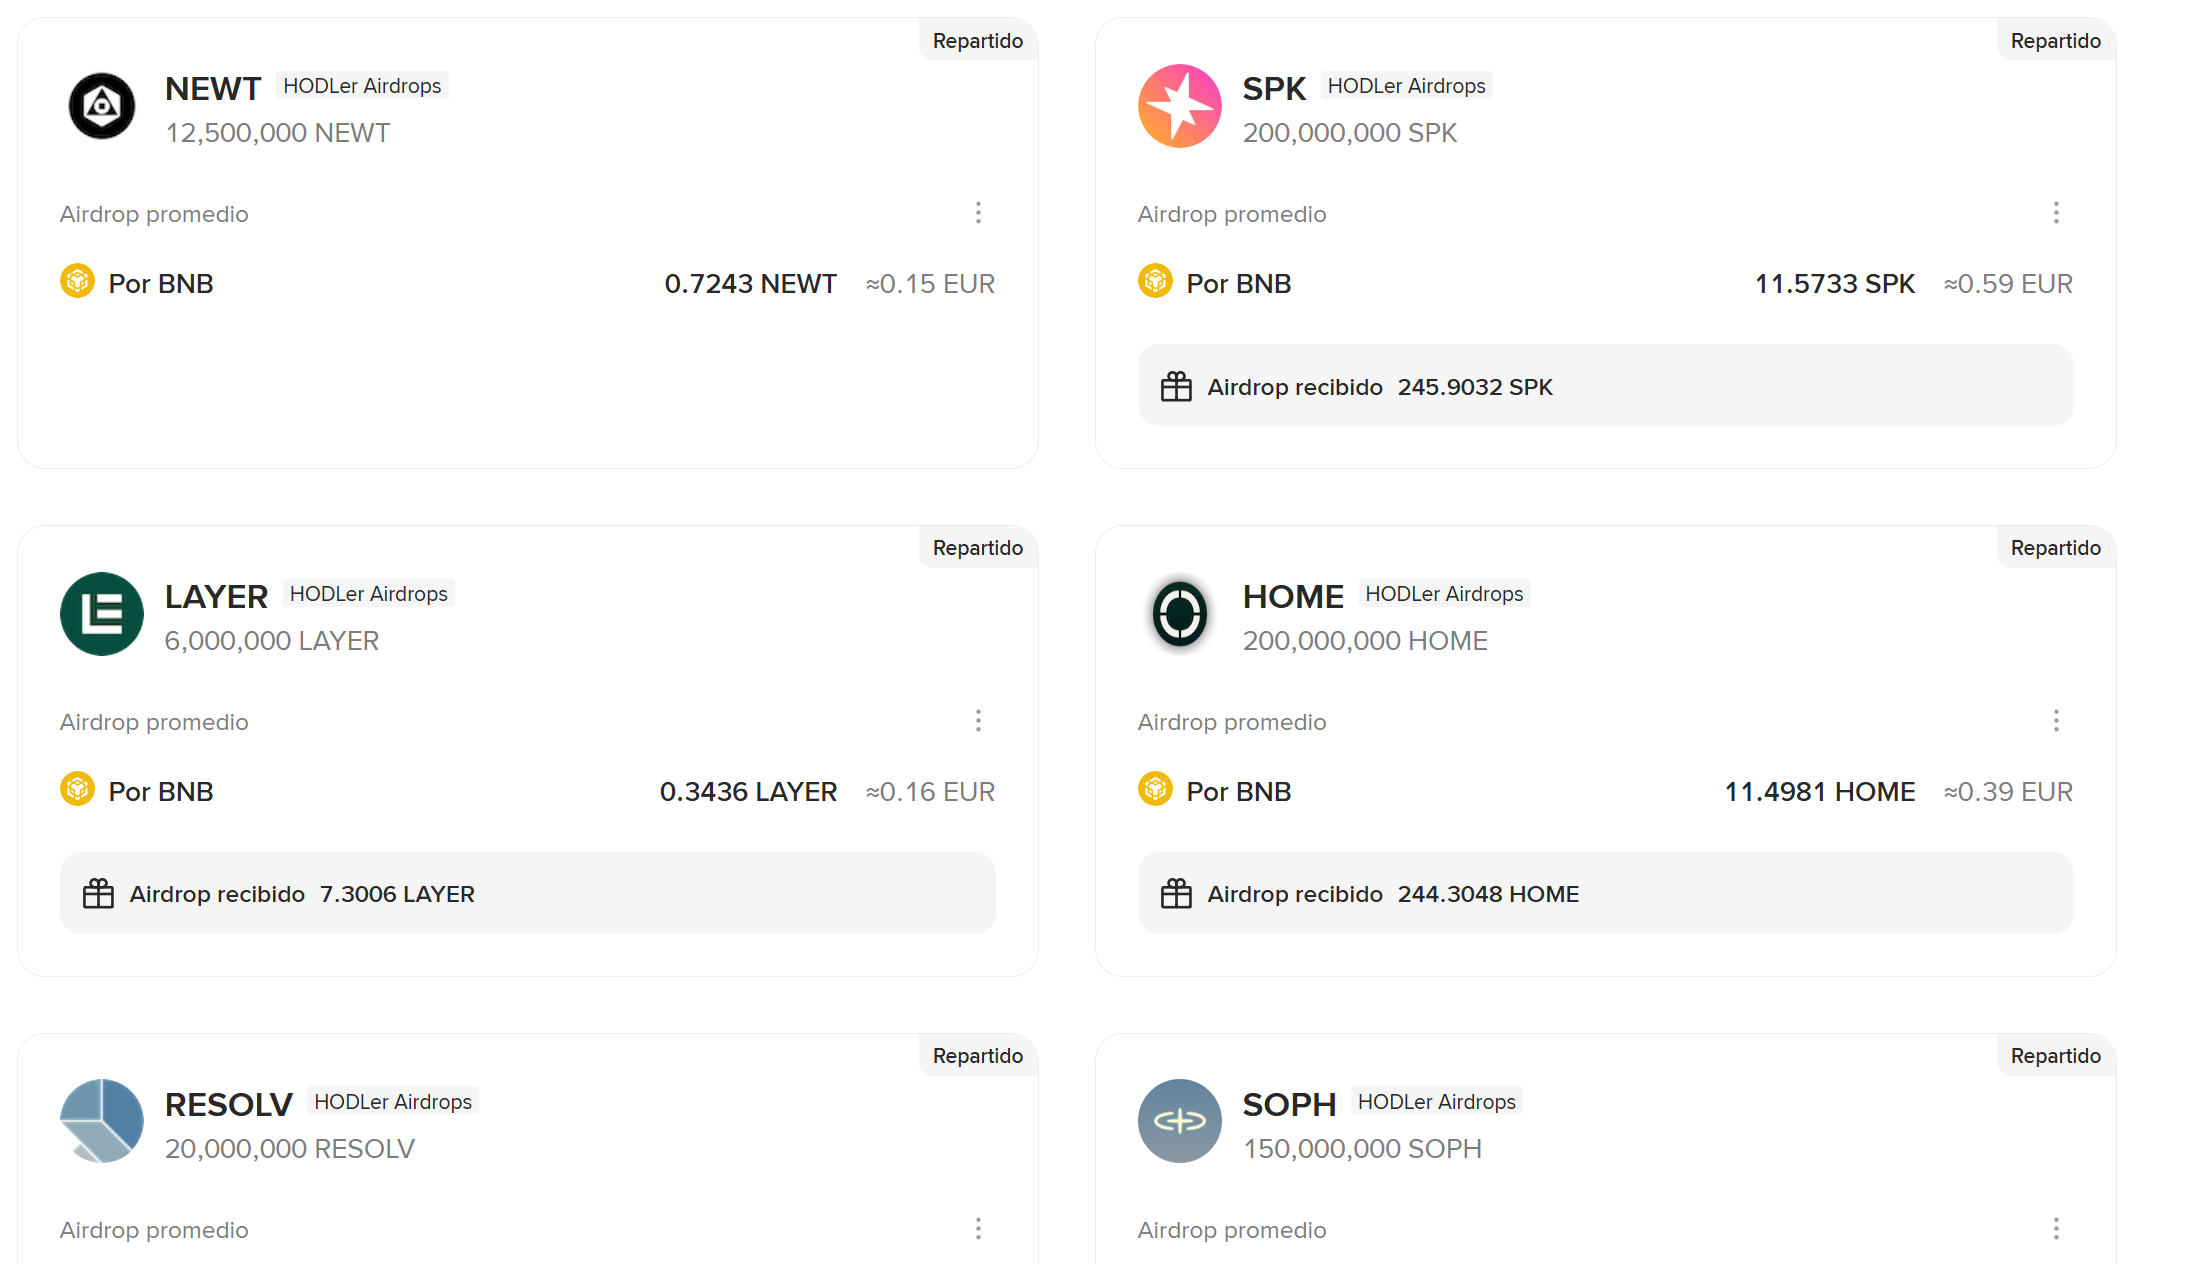The image size is (2189, 1264).
Task: Click the NEWT token logo
Action: [101, 106]
